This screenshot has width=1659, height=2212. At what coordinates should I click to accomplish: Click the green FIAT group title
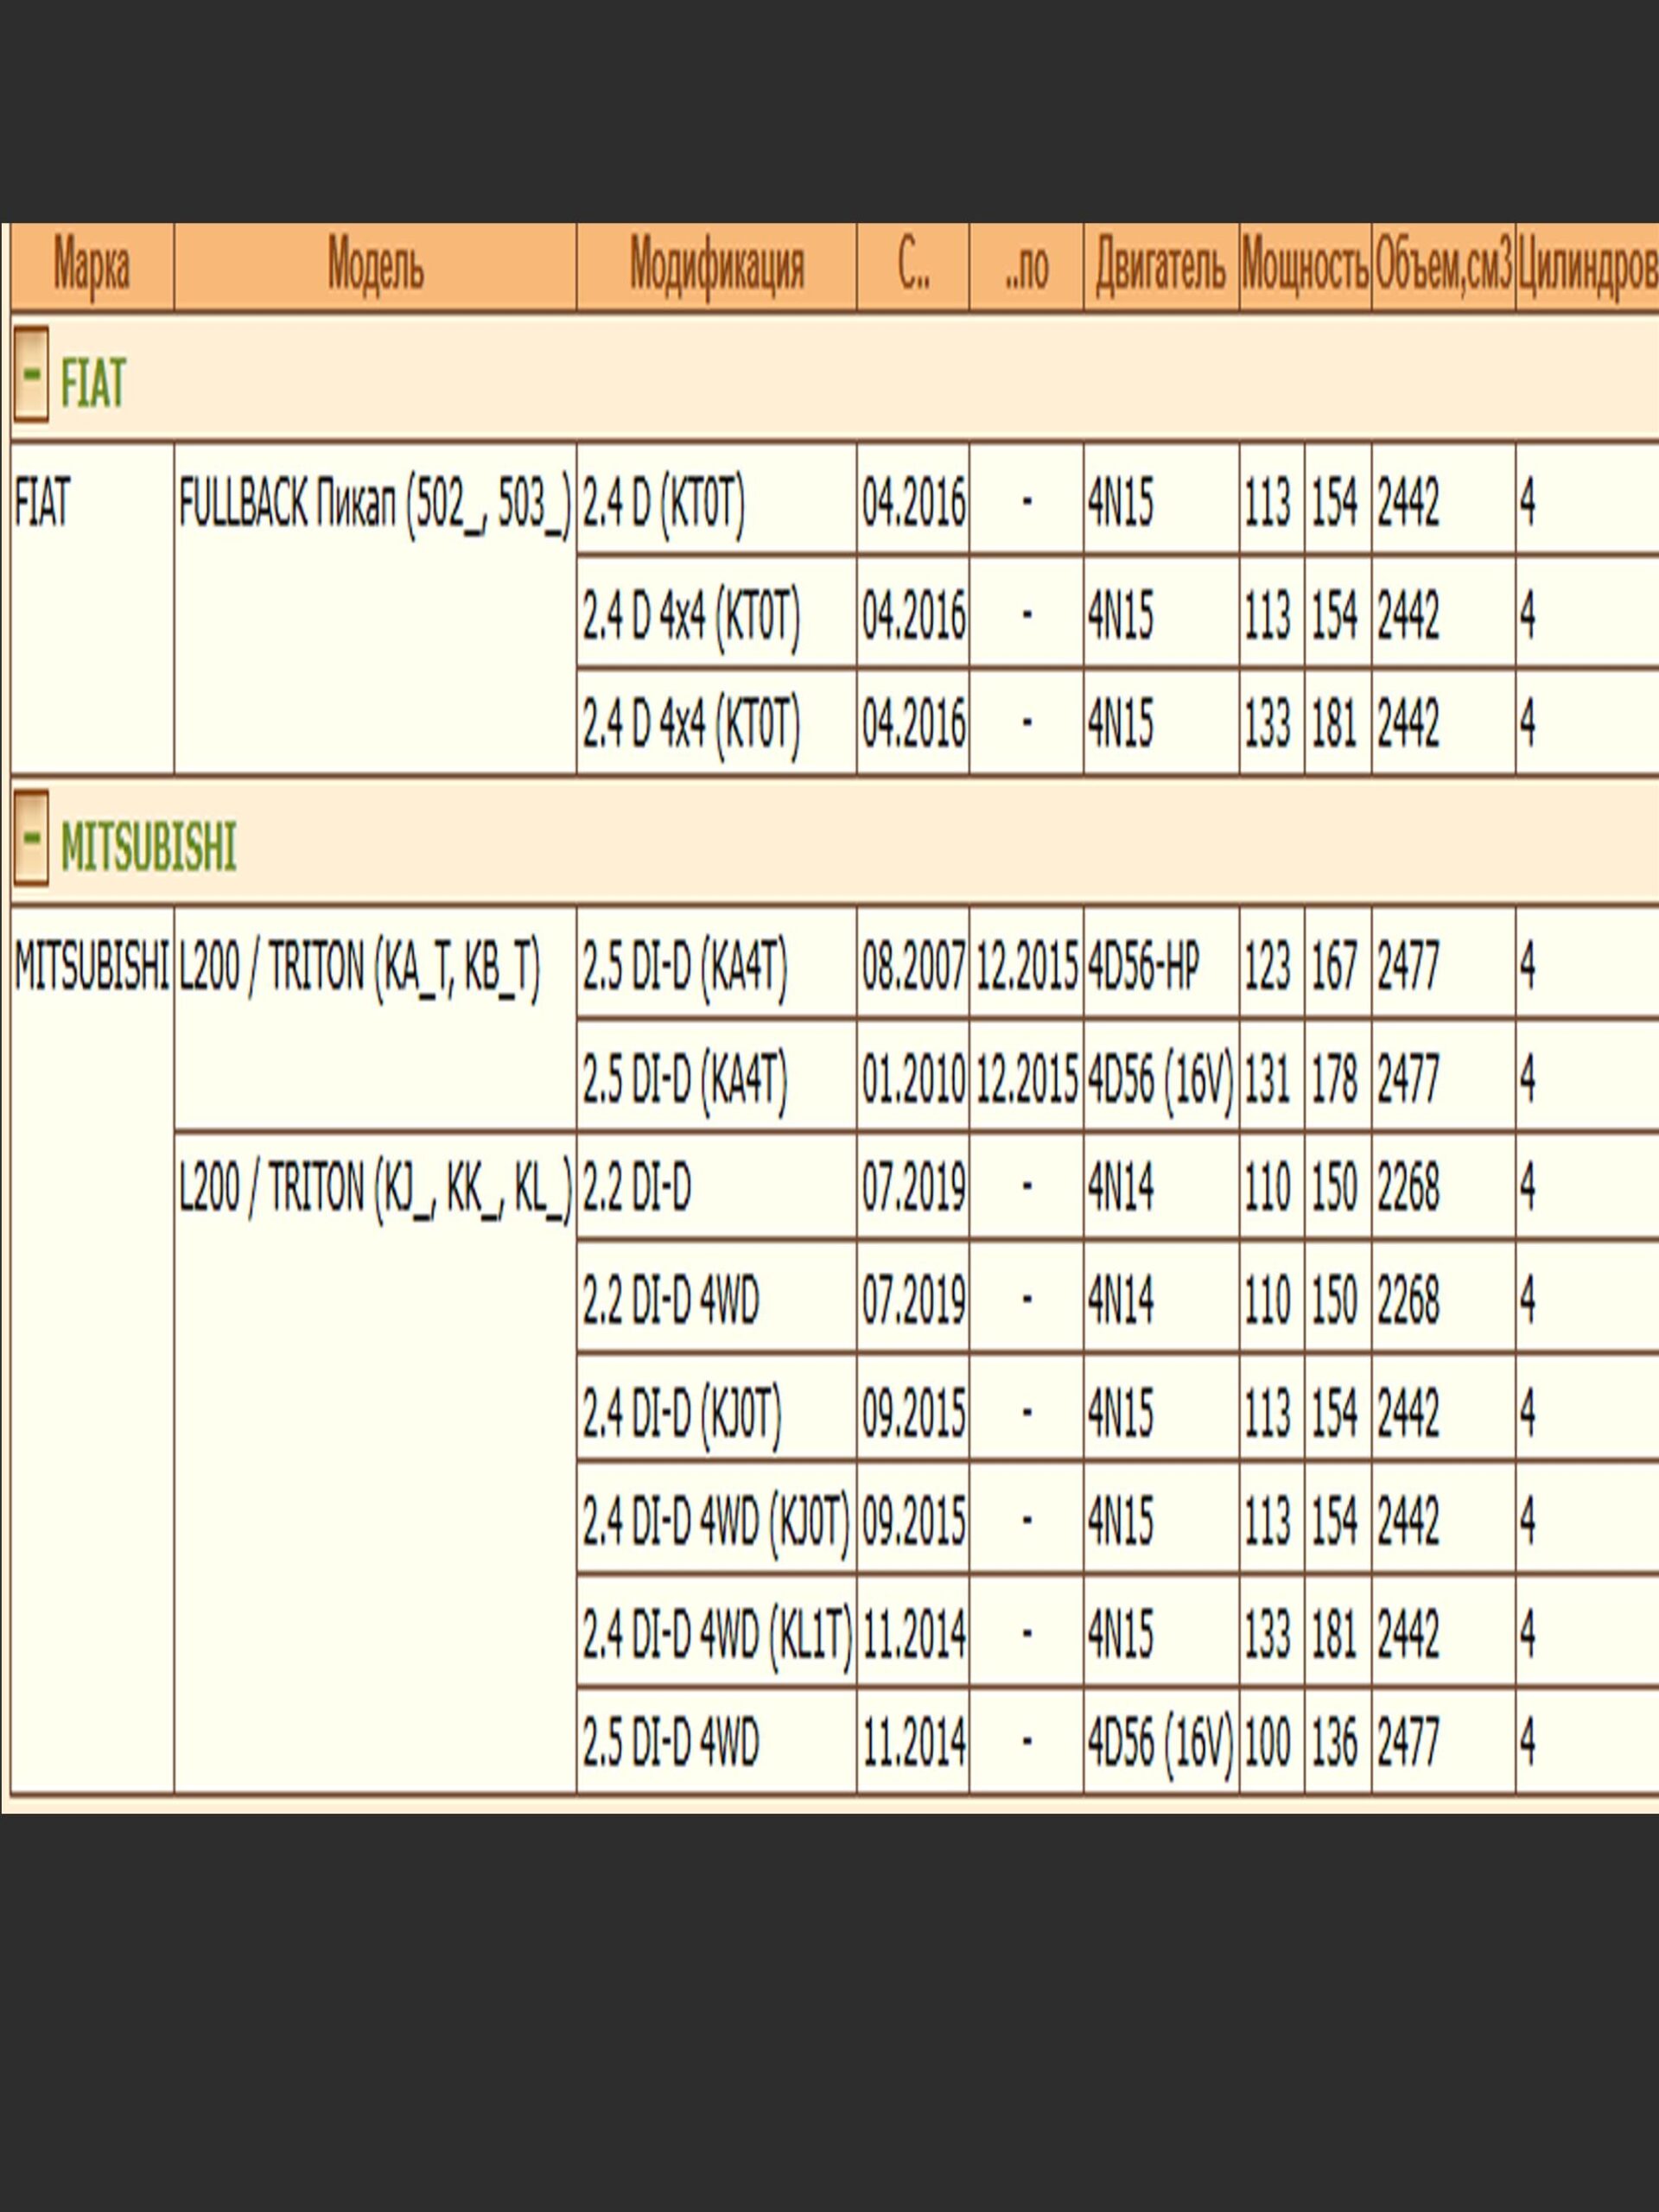pos(93,383)
